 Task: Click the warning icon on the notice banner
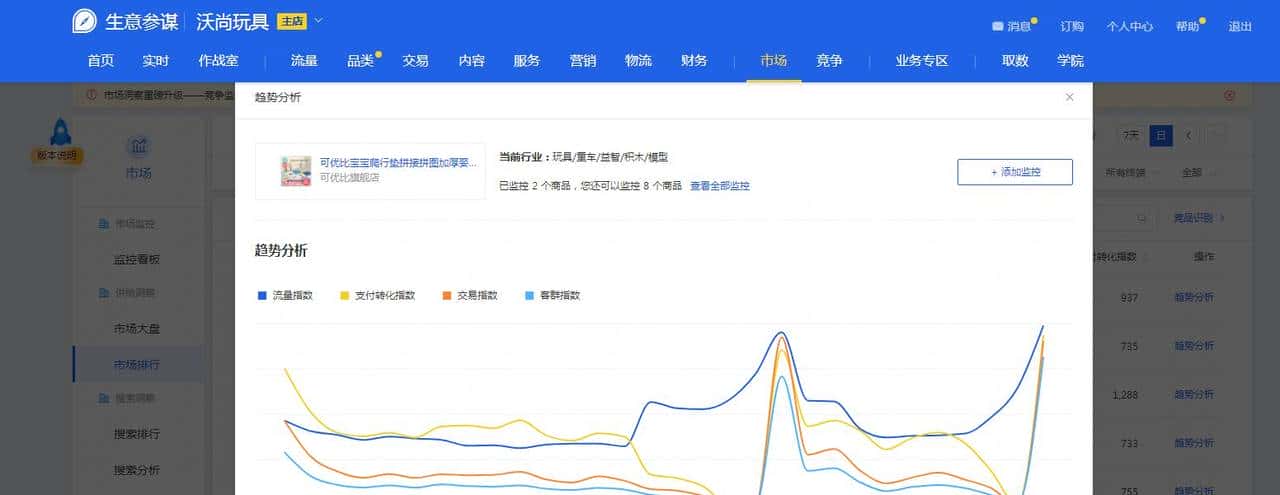pyautogui.click(x=91, y=96)
